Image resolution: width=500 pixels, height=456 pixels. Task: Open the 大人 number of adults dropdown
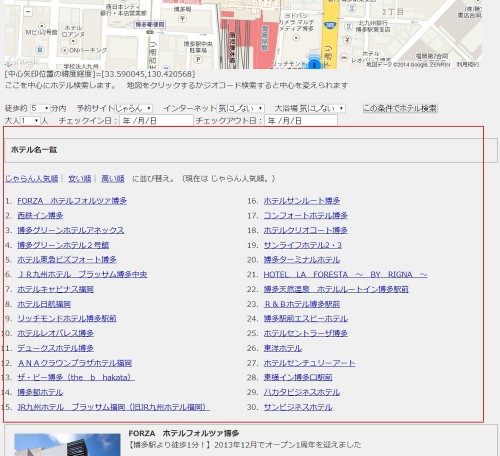(30, 120)
